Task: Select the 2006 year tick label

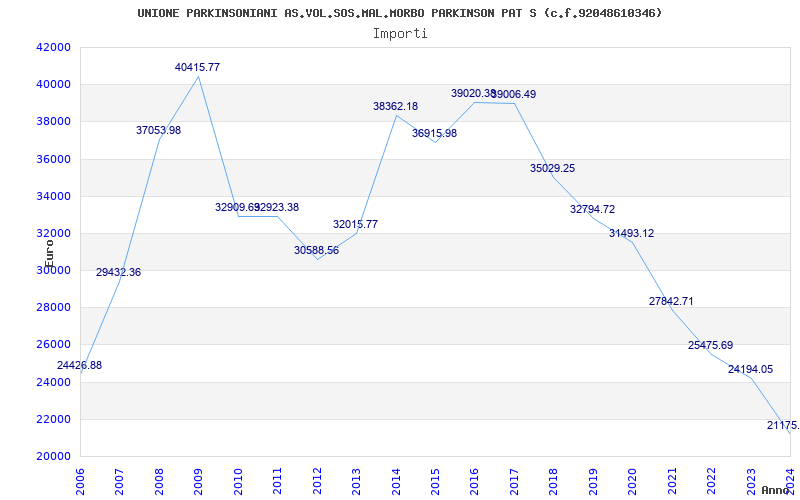Action: [x=80, y=481]
